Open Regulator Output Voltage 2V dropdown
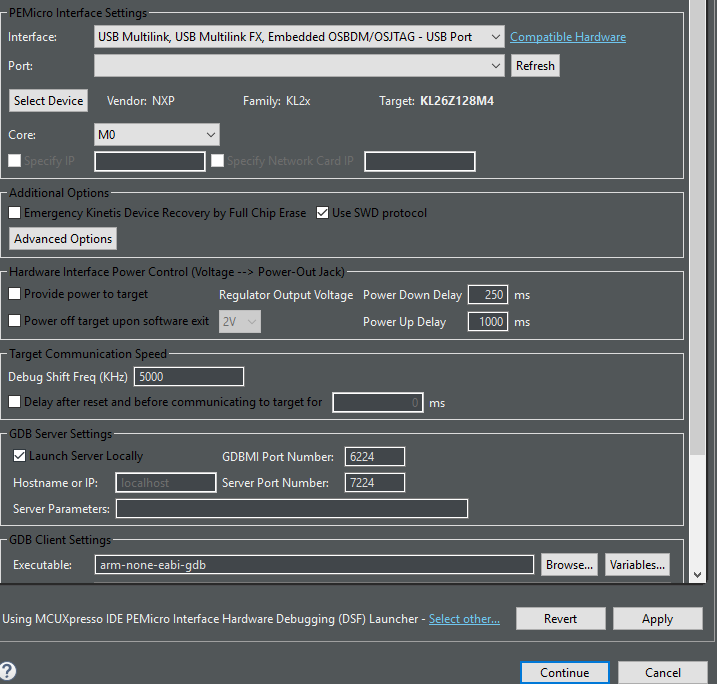 240,321
